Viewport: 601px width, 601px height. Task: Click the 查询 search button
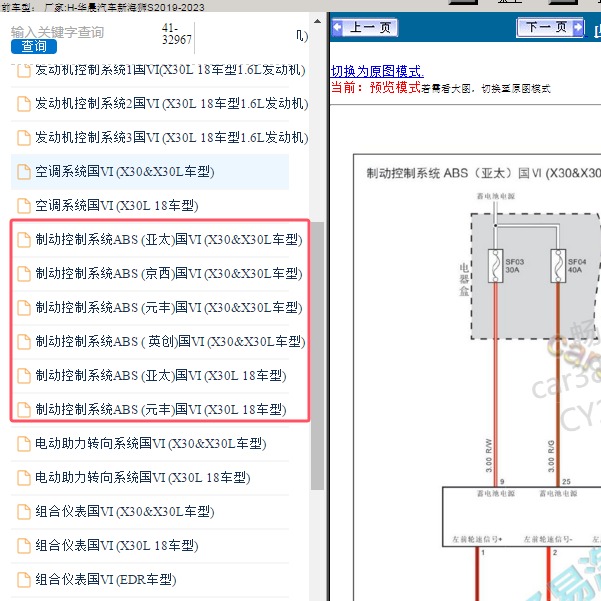tap(34, 46)
